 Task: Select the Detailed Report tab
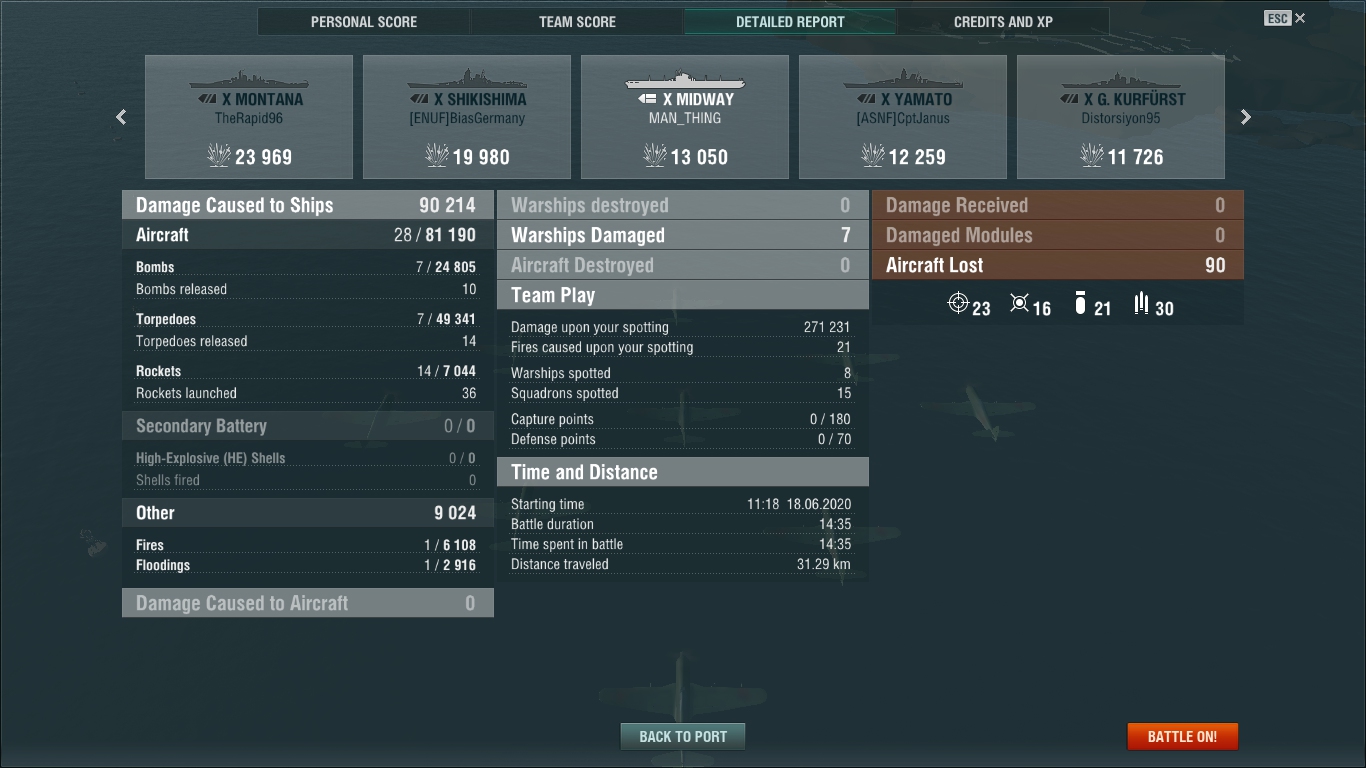point(790,22)
